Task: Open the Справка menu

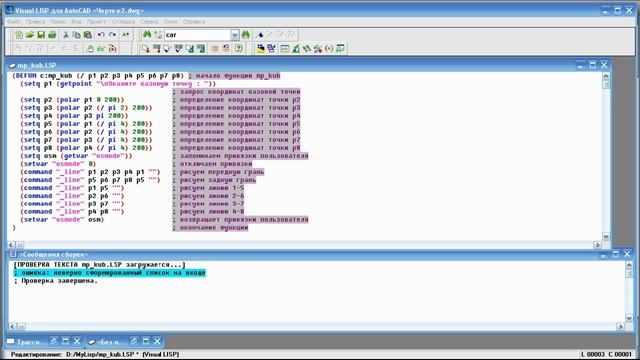Action: pyautogui.click(x=194, y=22)
